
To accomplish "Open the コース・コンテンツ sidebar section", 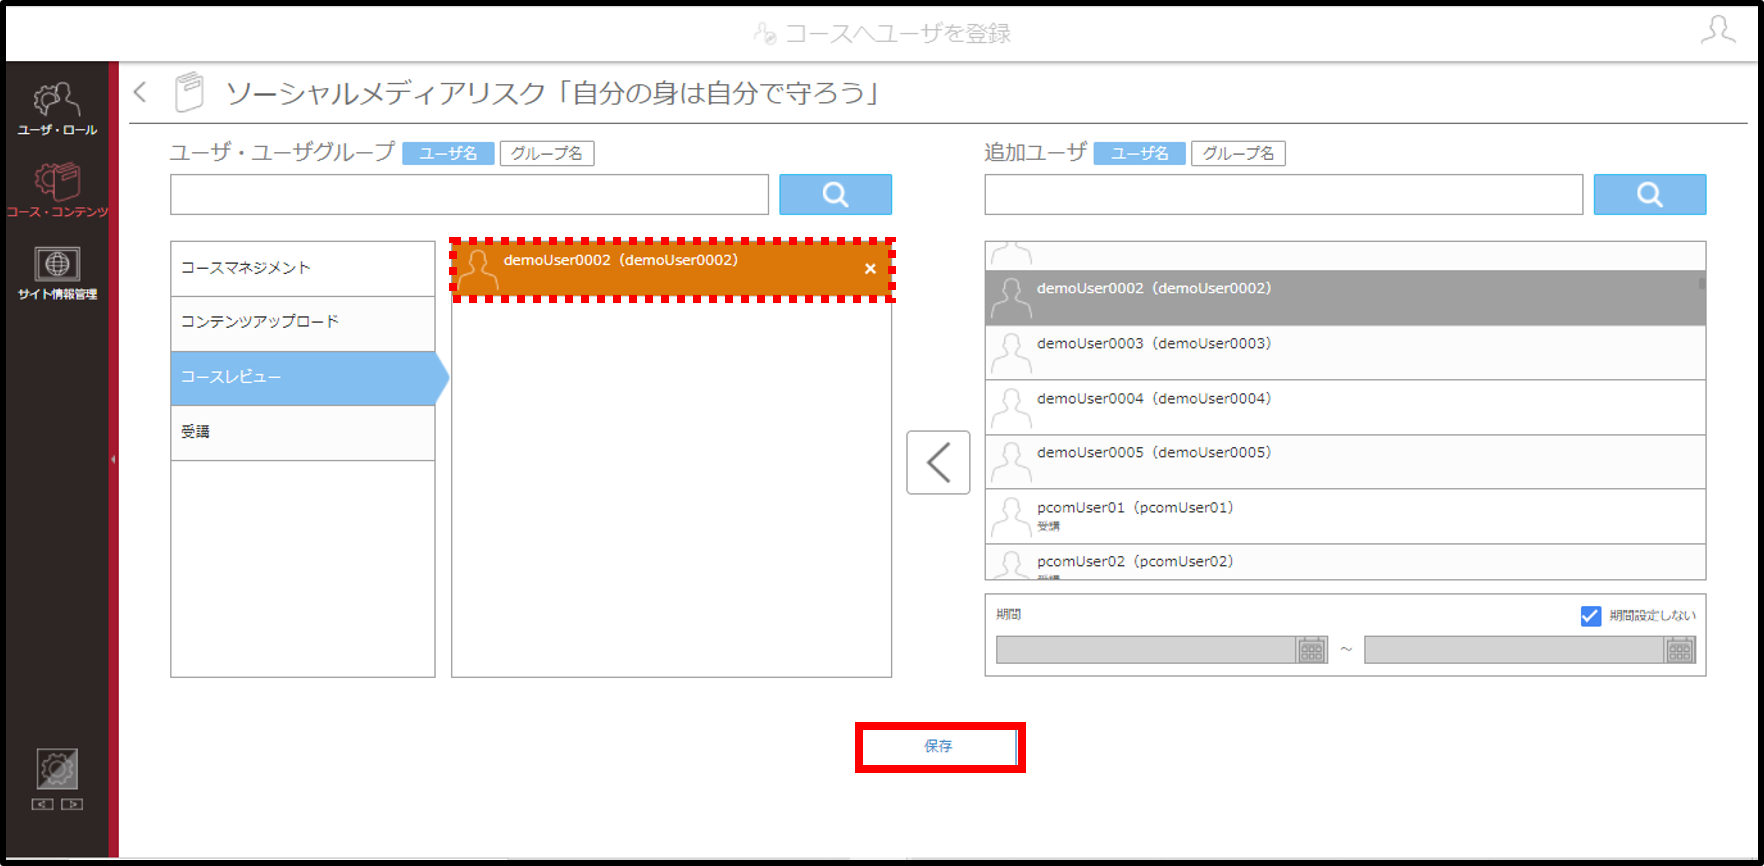I will pos(57,191).
